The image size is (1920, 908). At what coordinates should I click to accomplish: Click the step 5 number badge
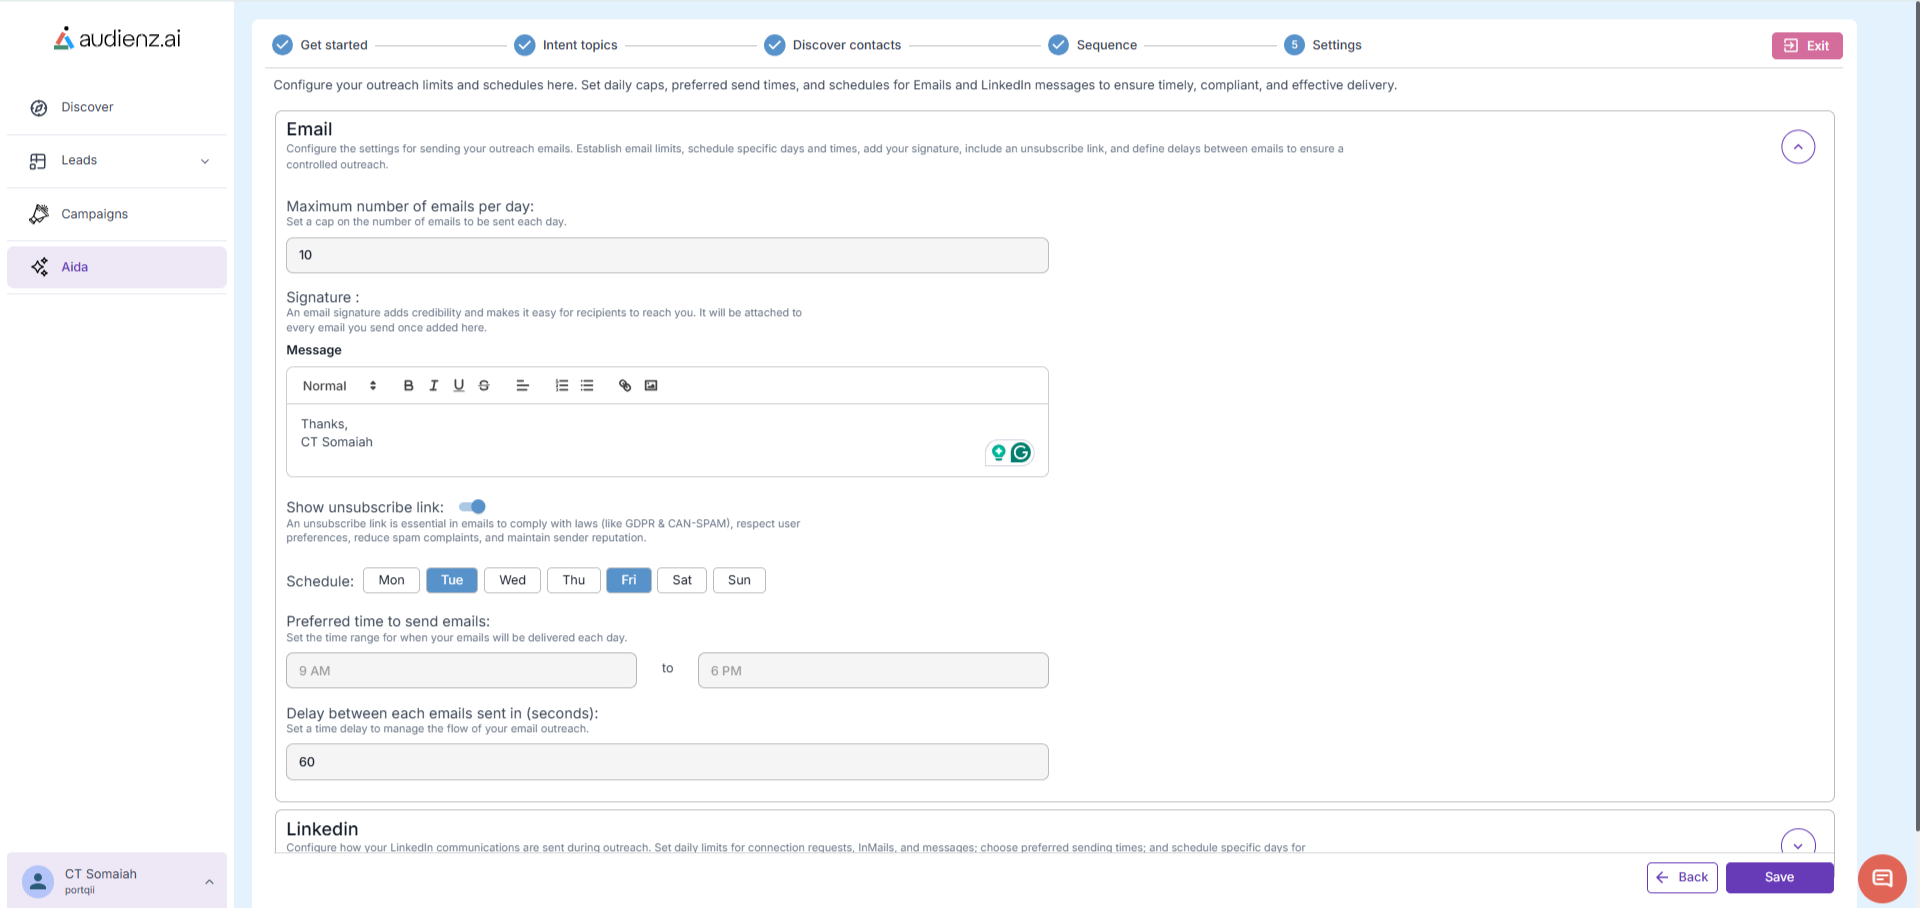click(1295, 45)
